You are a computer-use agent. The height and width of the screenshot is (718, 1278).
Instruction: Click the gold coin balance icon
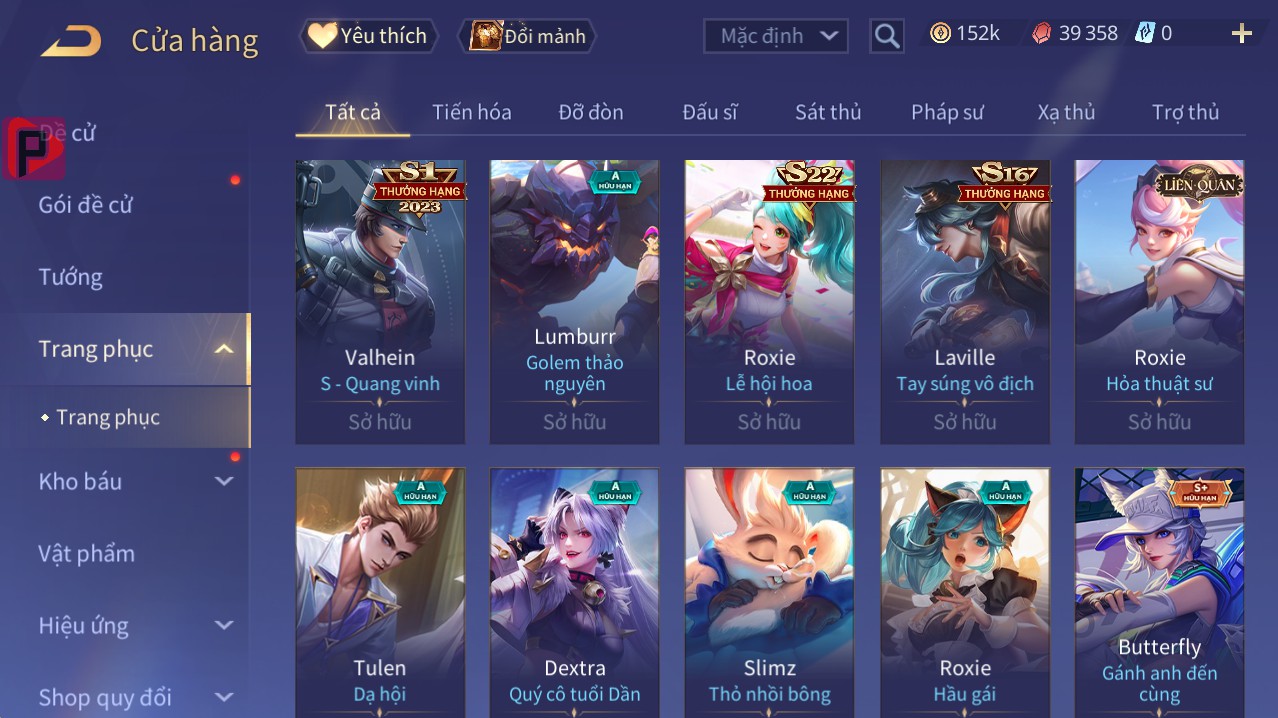tap(940, 33)
